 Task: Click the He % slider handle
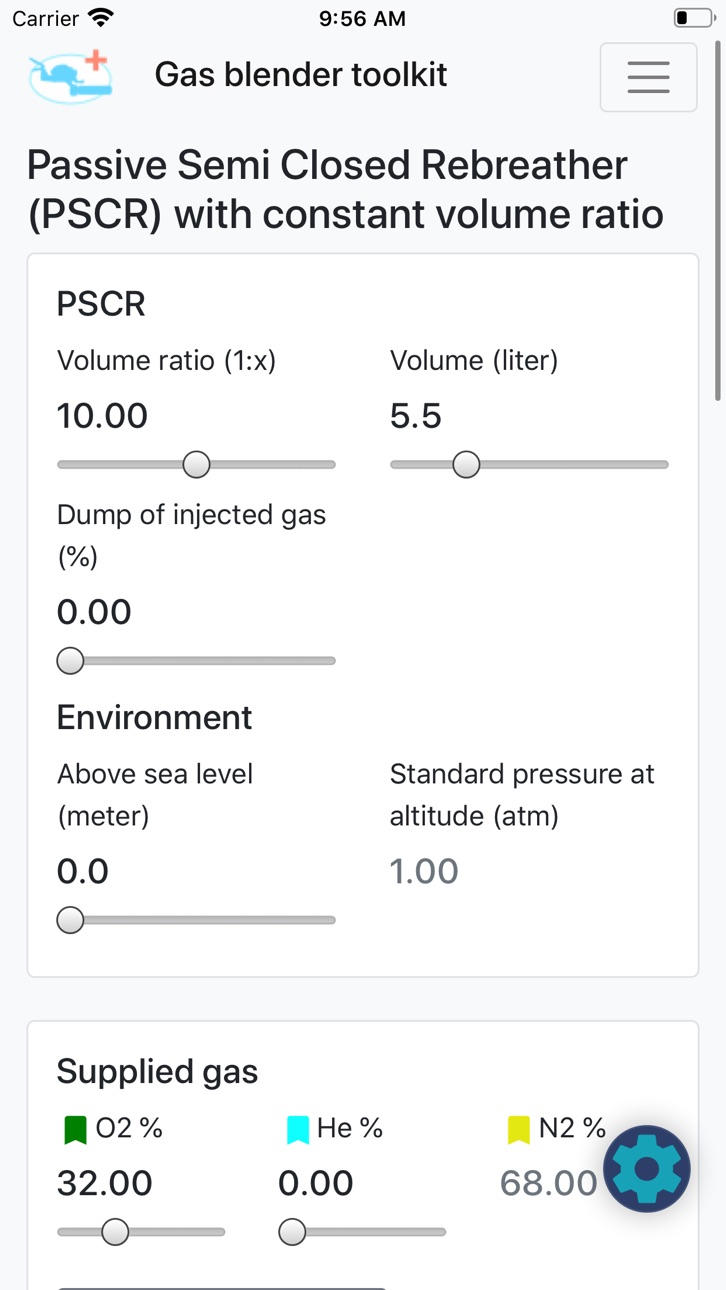[292, 1232]
